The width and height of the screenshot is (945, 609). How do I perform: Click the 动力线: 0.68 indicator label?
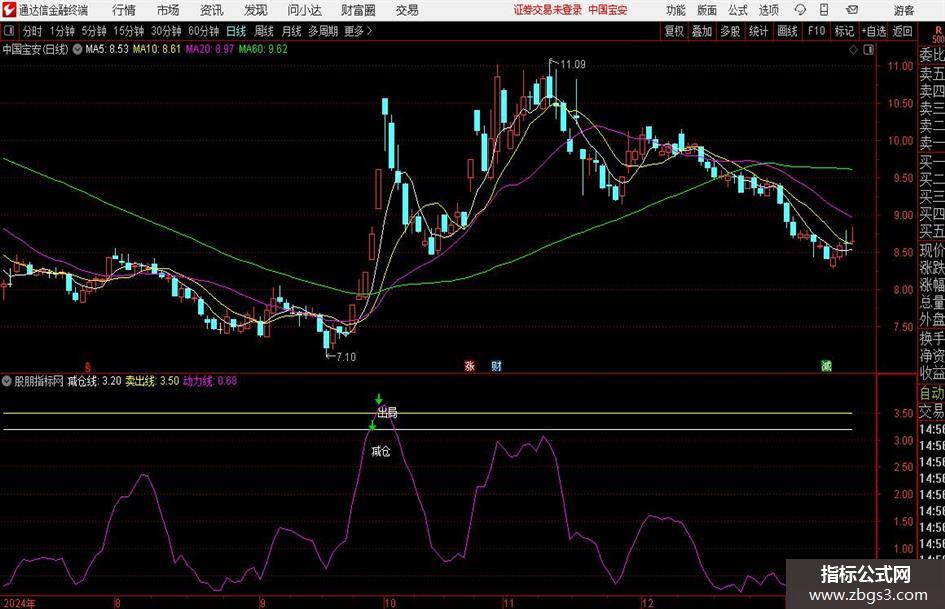210,381
